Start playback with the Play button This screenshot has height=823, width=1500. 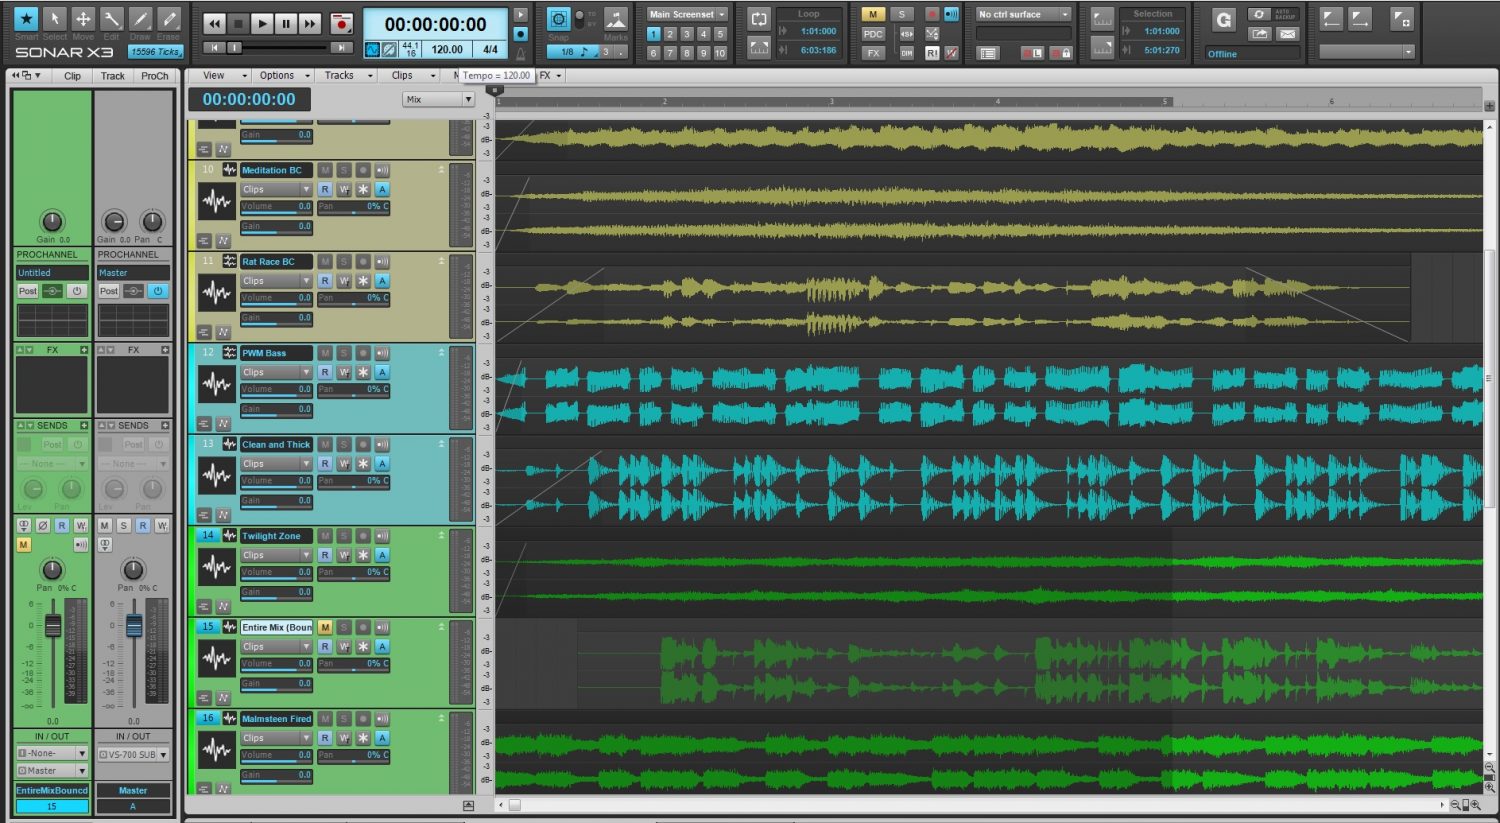[262, 23]
